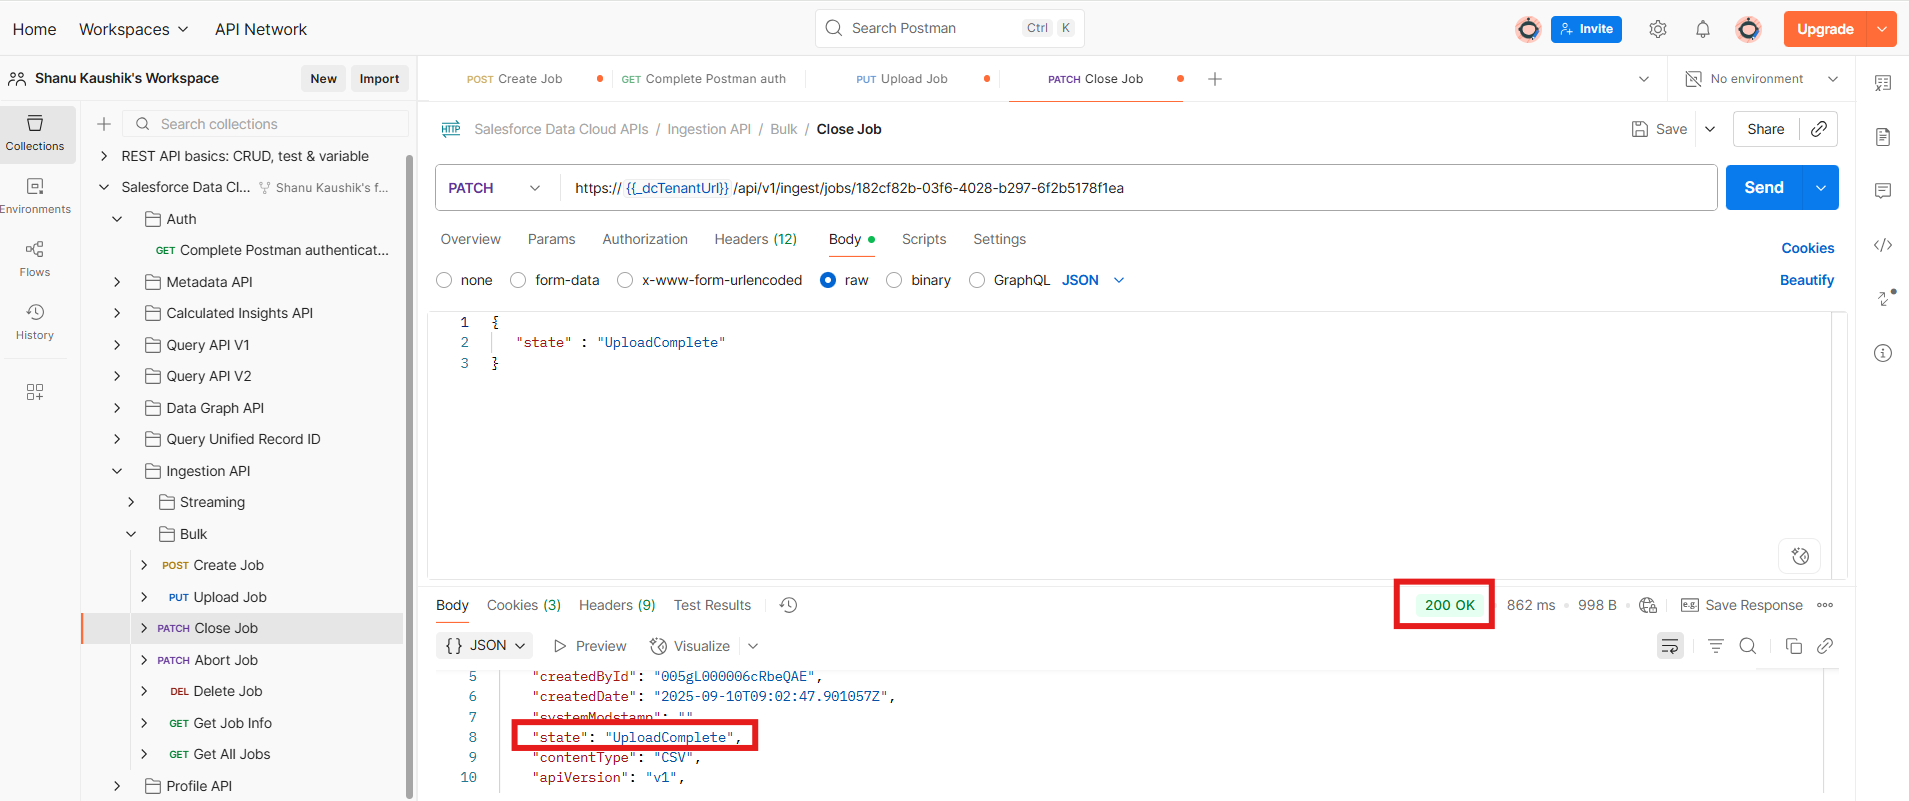Open the notifications bell icon
This screenshot has width=1909, height=801.
(1702, 29)
